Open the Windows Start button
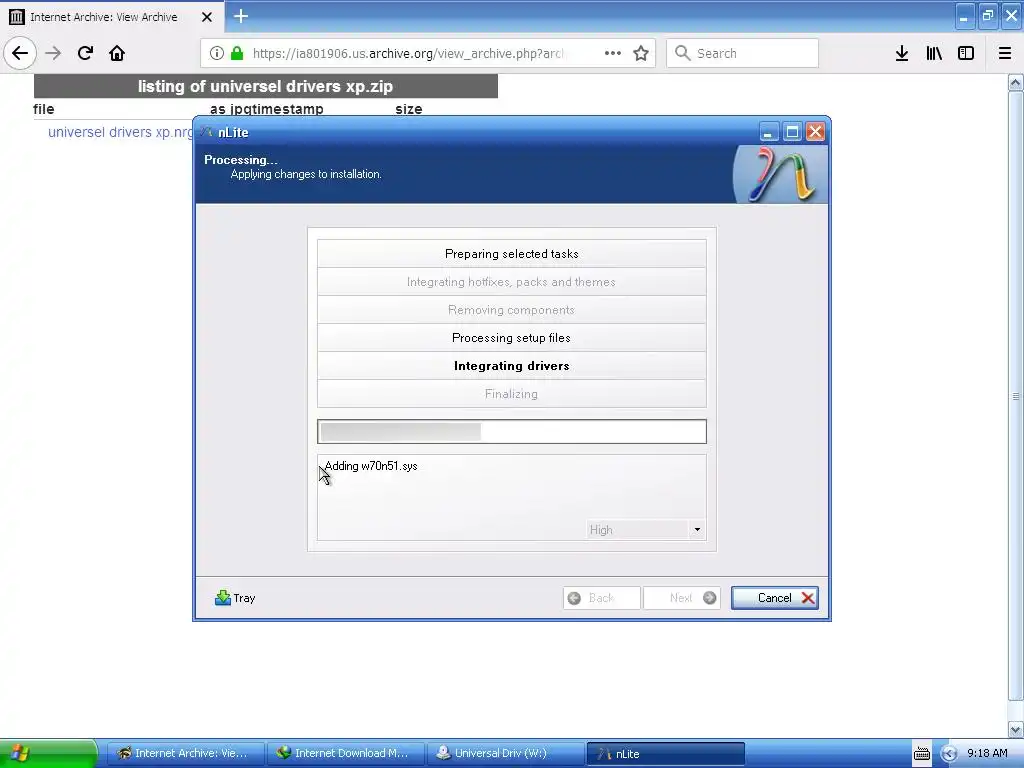The width and height of the screenshot is (1024, 768). click(48, 754)
